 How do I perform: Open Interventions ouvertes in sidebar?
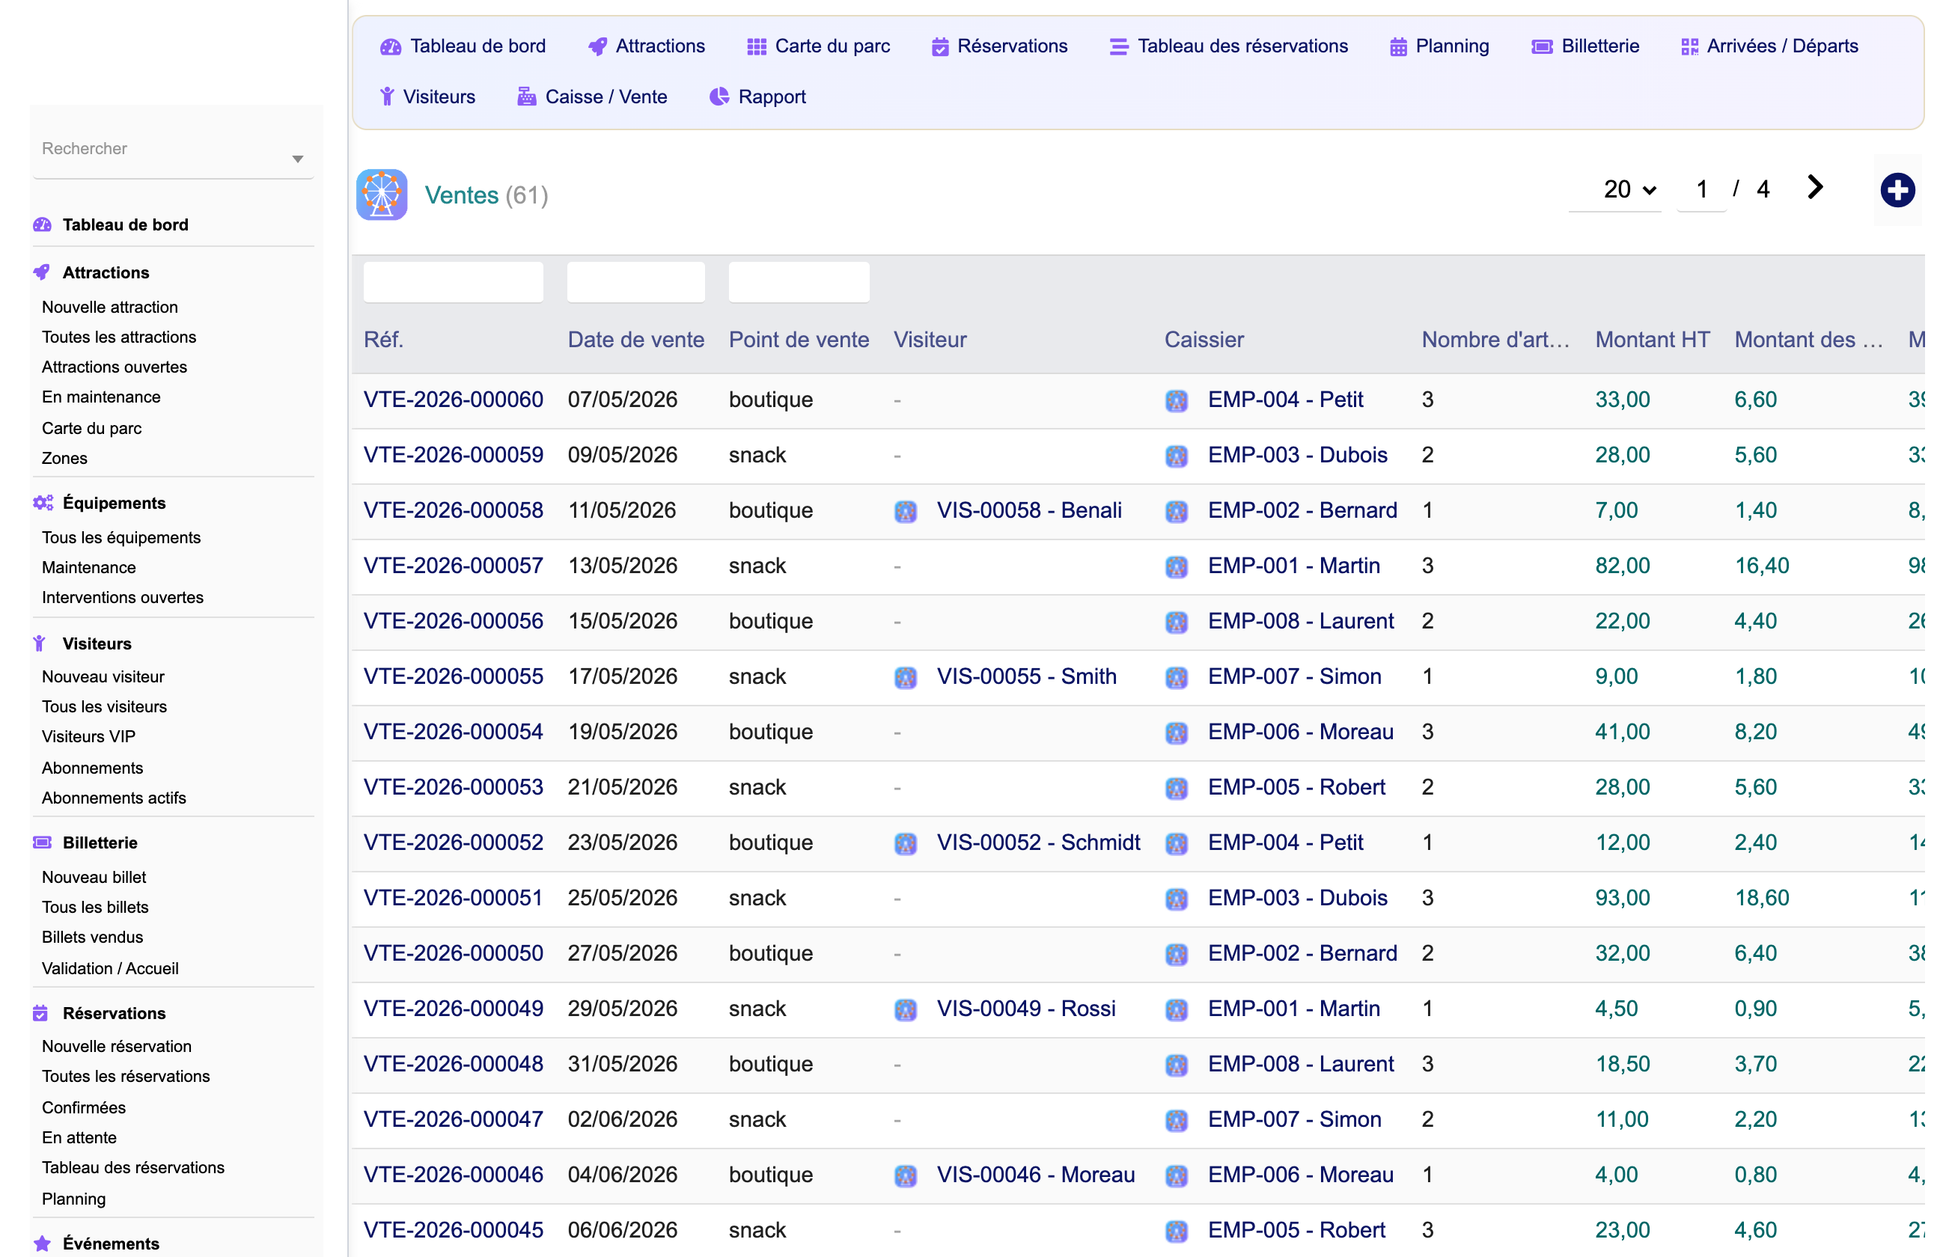click(x=122, y=597)
